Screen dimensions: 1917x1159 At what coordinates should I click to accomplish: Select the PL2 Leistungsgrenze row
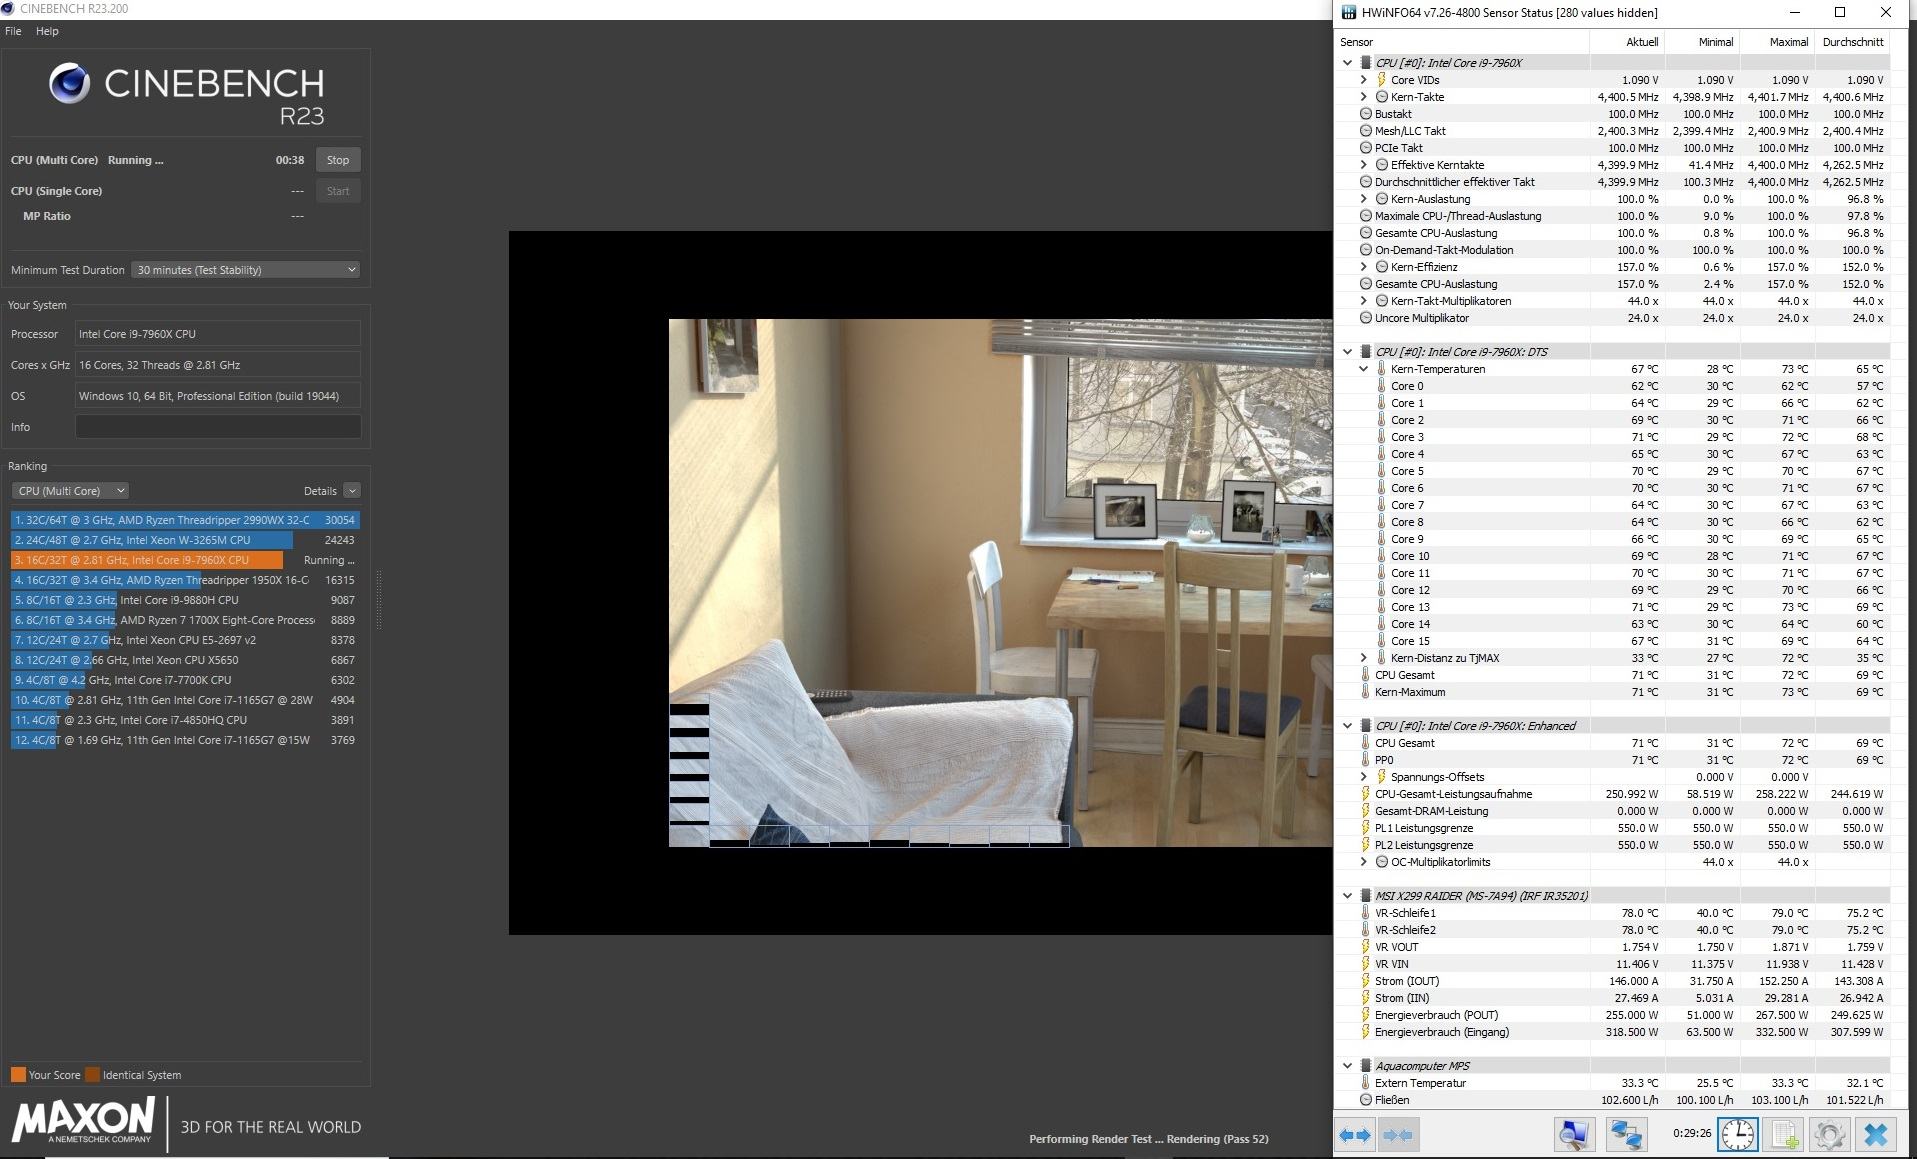coord(1614,845)
